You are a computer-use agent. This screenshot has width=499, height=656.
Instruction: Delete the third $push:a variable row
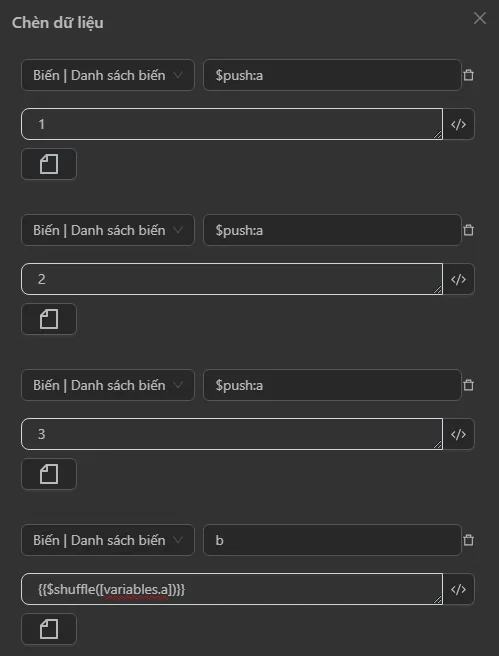click(468, 385)
